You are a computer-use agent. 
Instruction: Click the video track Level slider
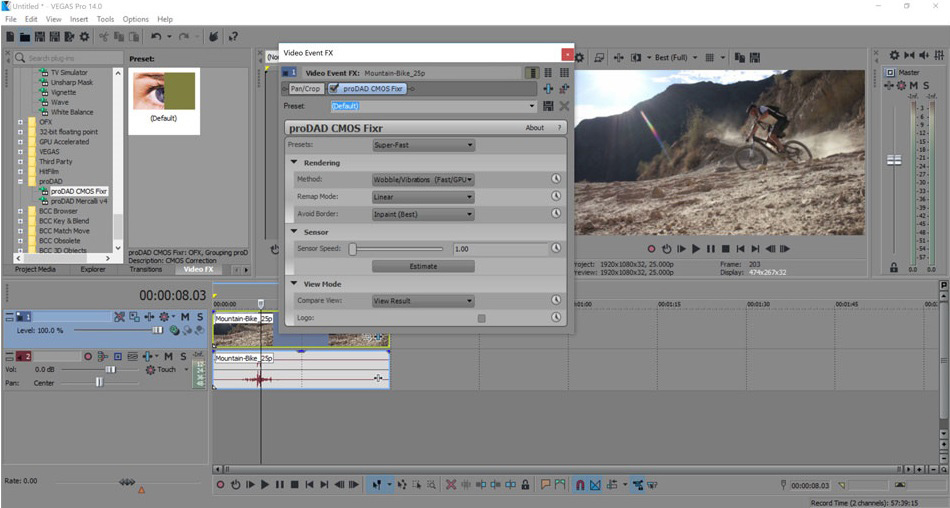click(x=118, y=330)
